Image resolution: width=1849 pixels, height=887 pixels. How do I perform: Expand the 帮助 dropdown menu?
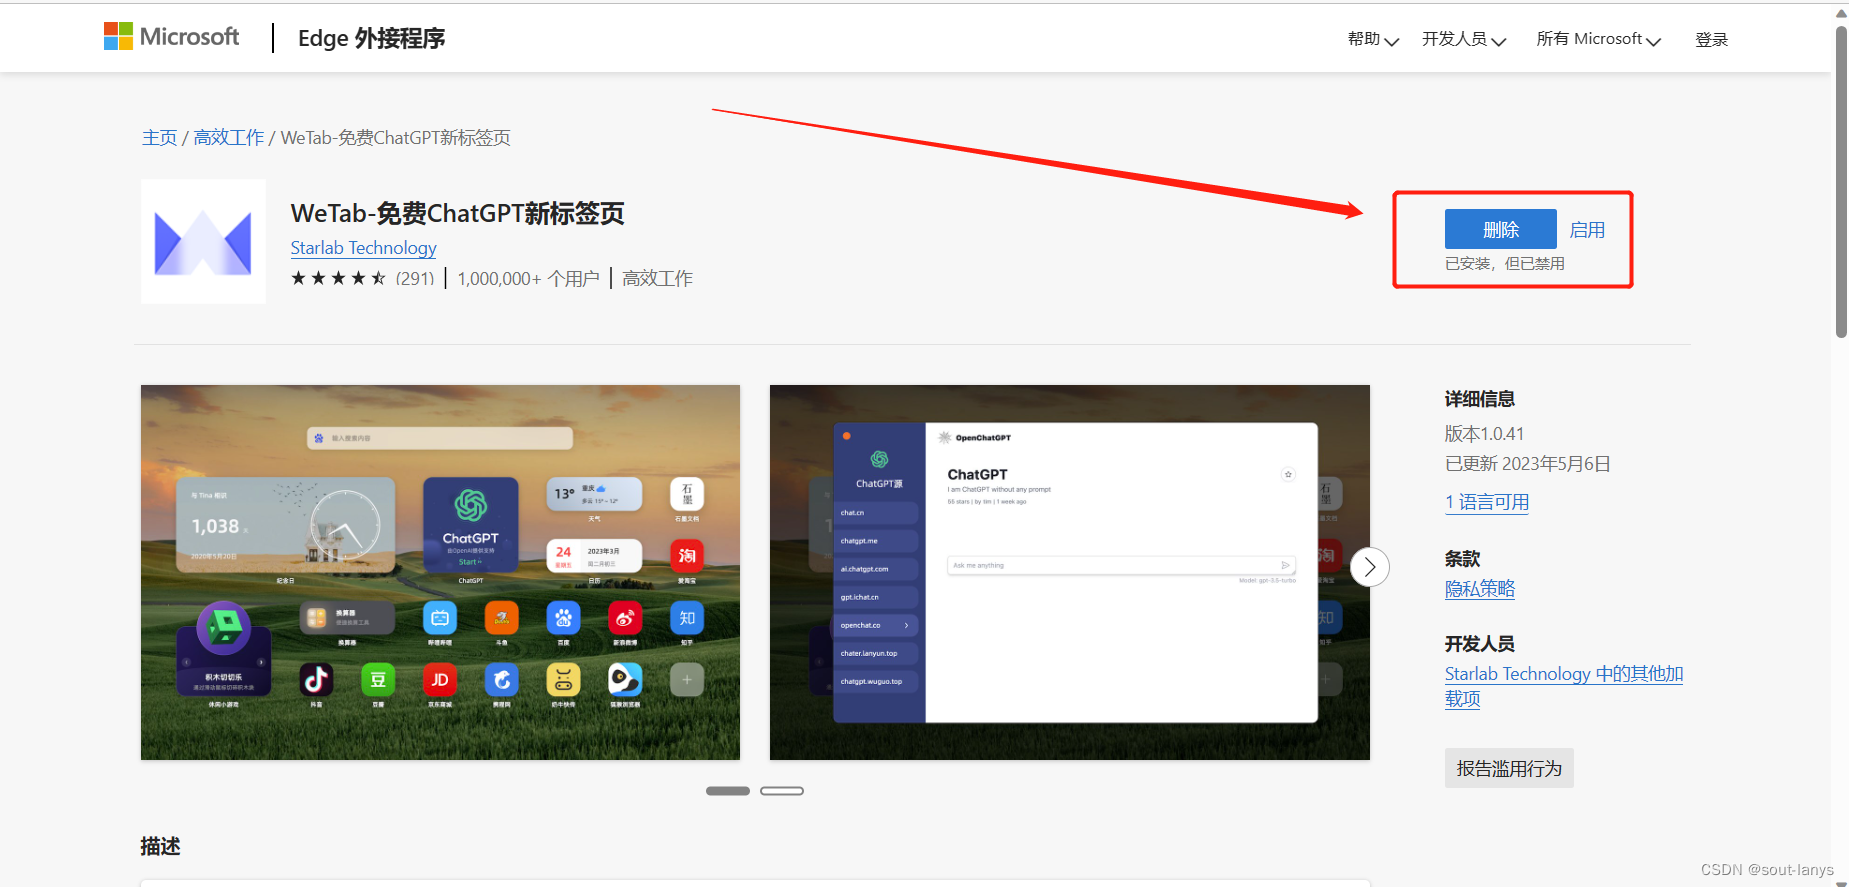[x=1372, y=39]
